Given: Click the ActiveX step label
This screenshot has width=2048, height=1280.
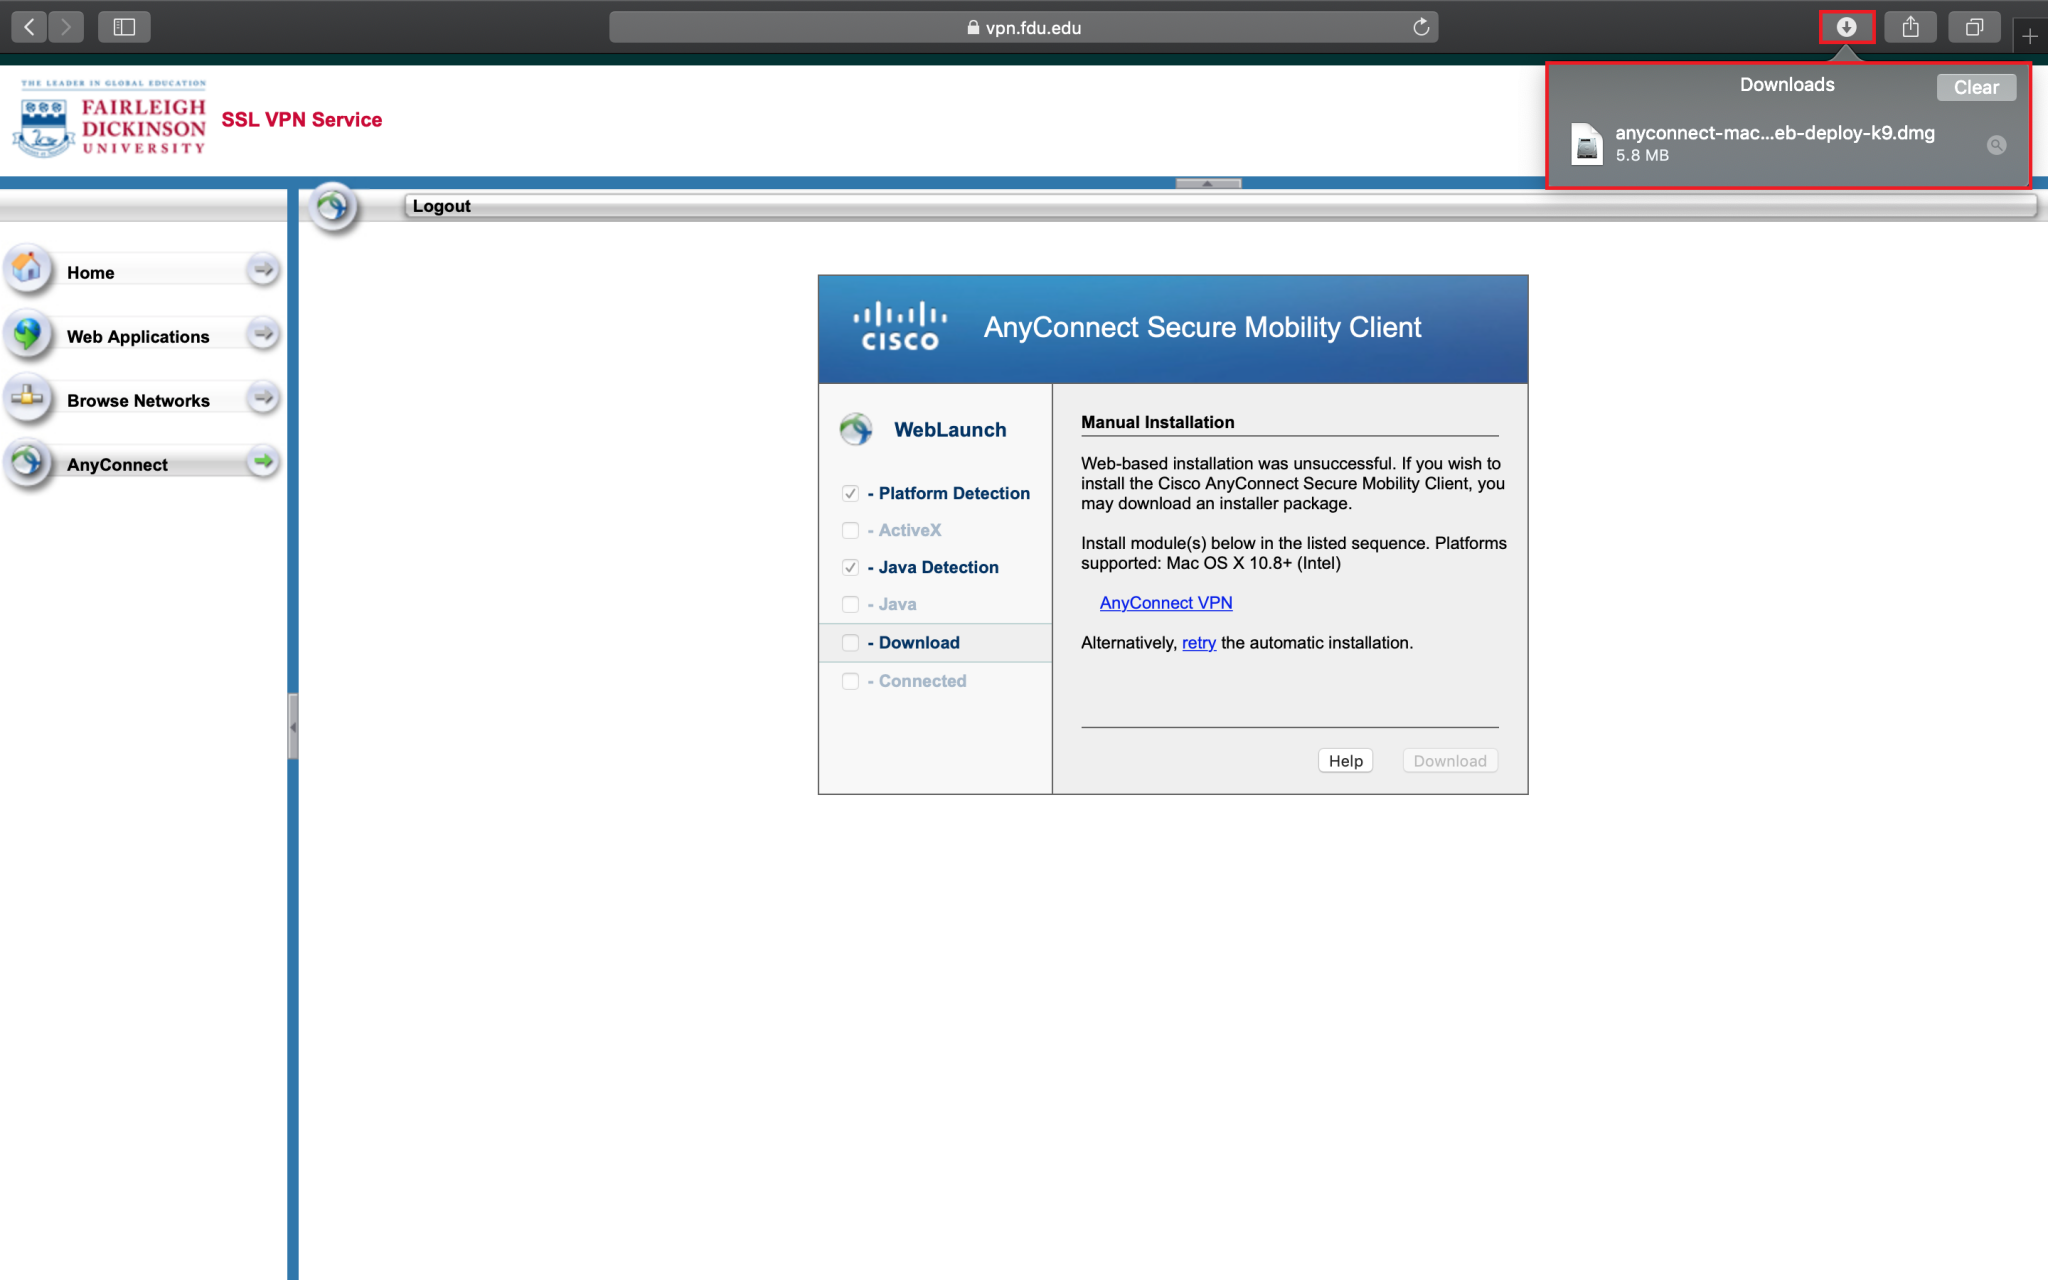Looking at the screenshot, I should tap(910, 530).
